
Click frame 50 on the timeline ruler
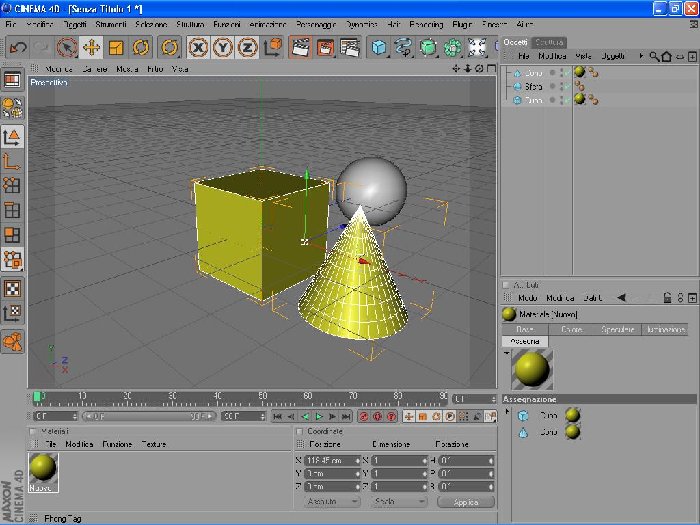tap(262, 396)
